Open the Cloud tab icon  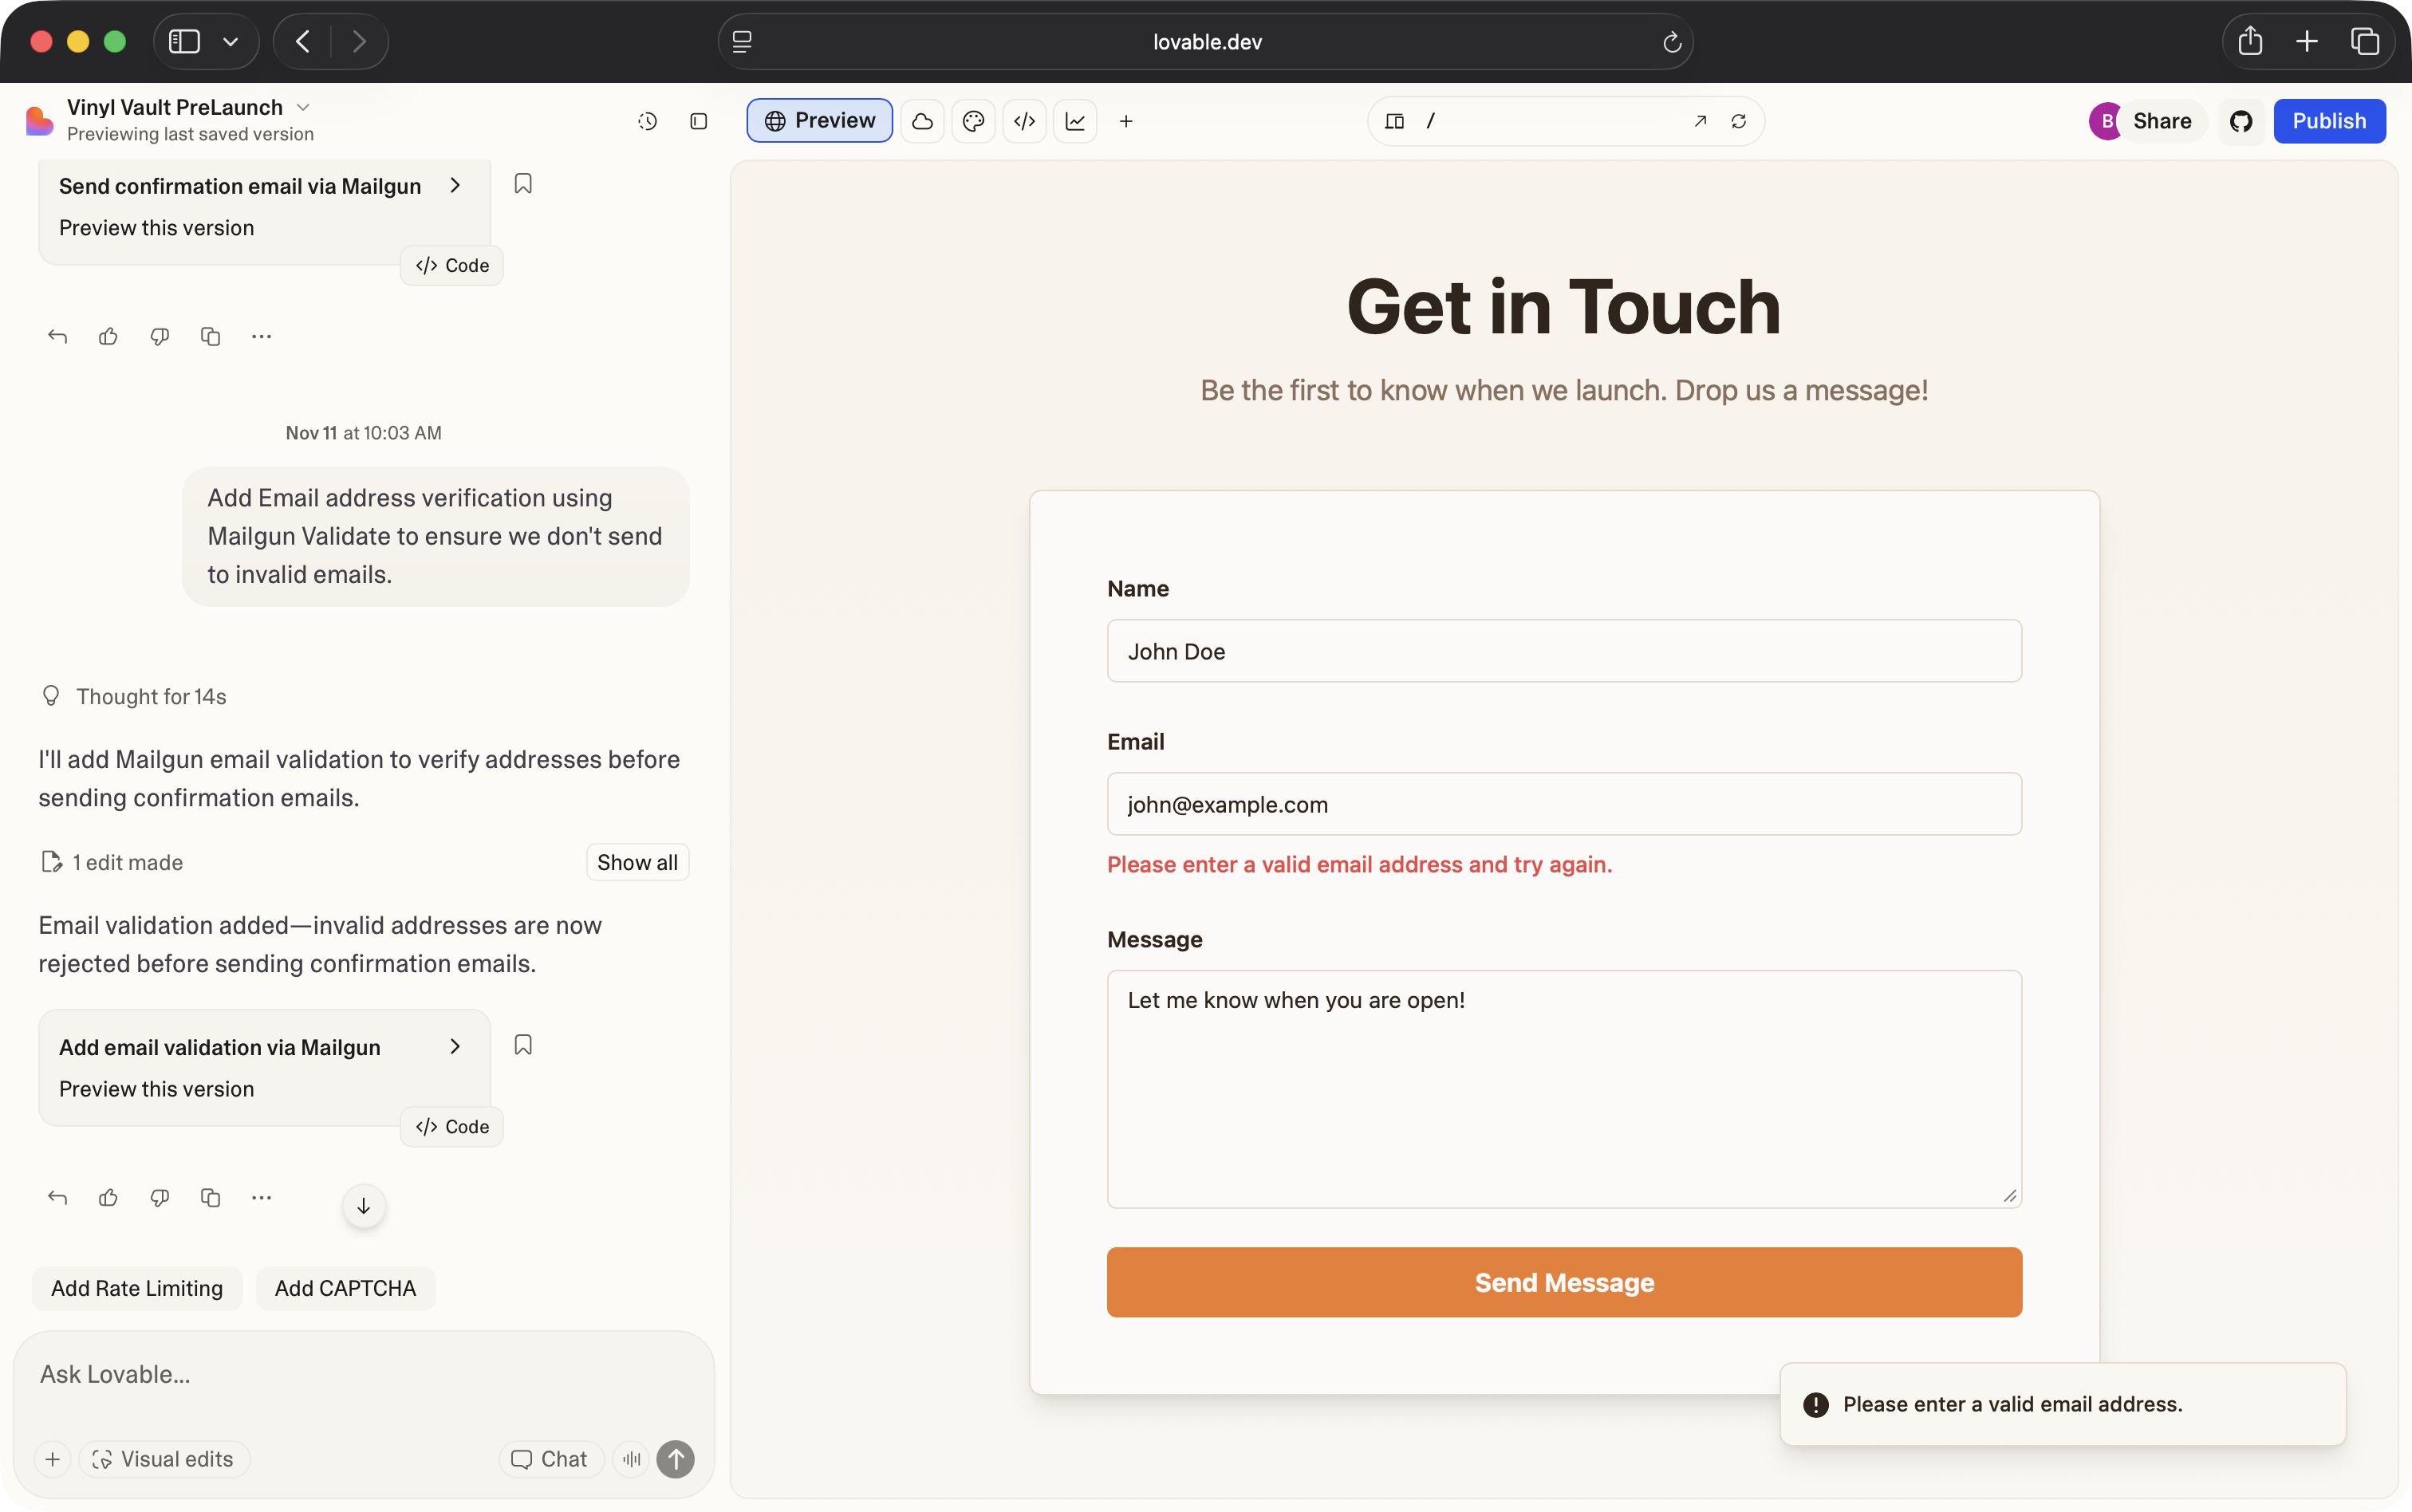pyautogui.click(x=922, y=121)
